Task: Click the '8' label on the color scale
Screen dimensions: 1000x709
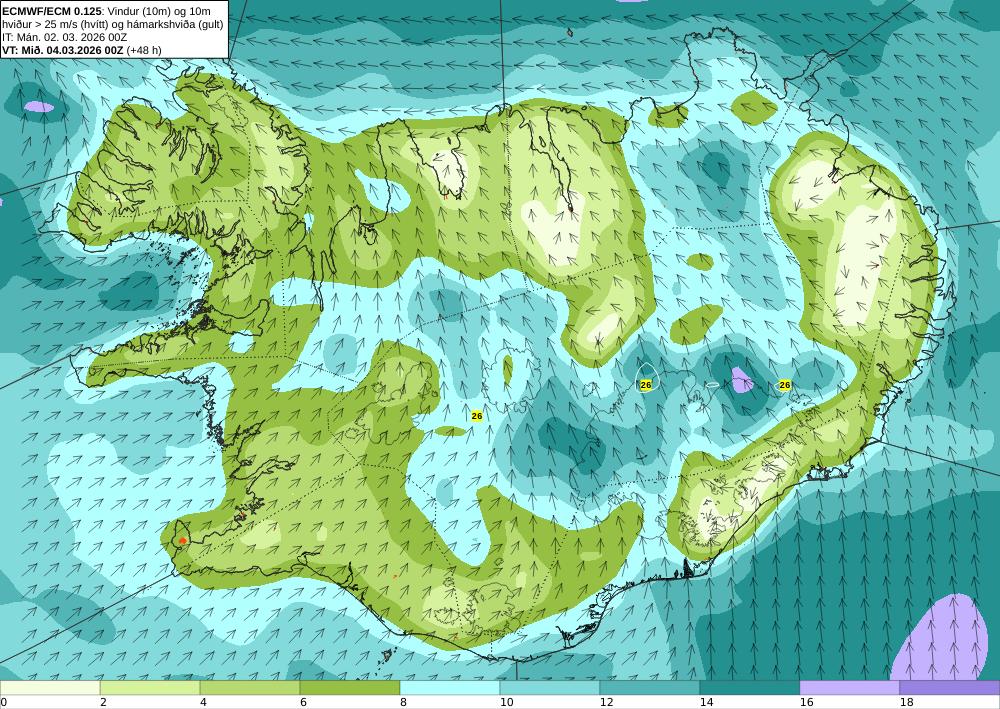Action: tap(403, 703)
